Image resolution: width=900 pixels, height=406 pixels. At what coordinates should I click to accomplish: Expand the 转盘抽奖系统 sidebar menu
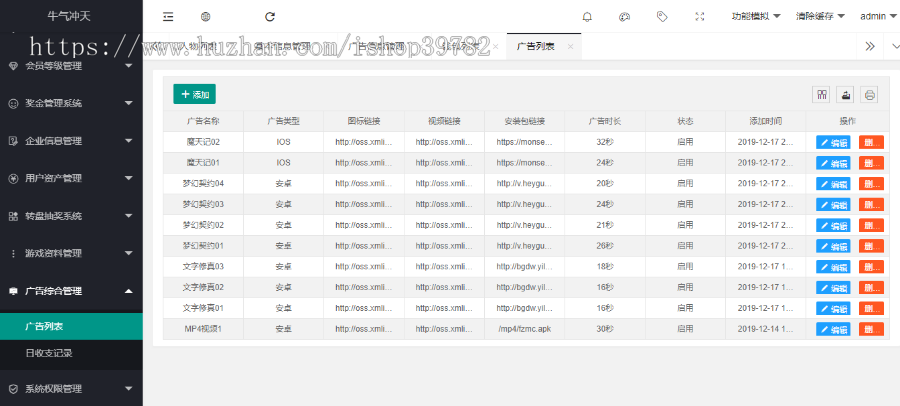point(71,216)
